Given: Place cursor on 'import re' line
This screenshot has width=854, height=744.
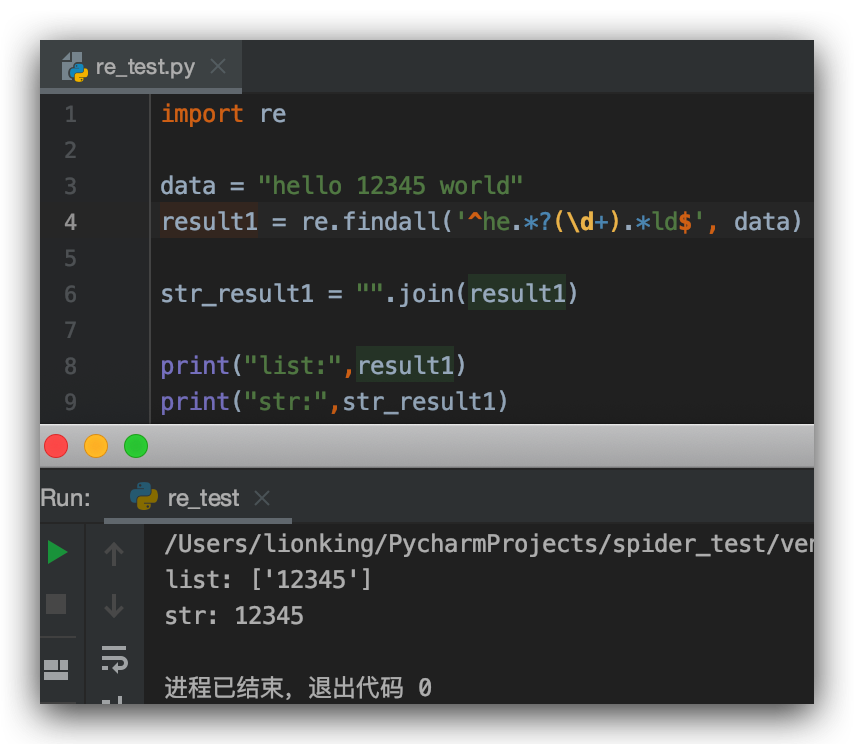Looking at the screenshot, I should [x=223, y=114].
